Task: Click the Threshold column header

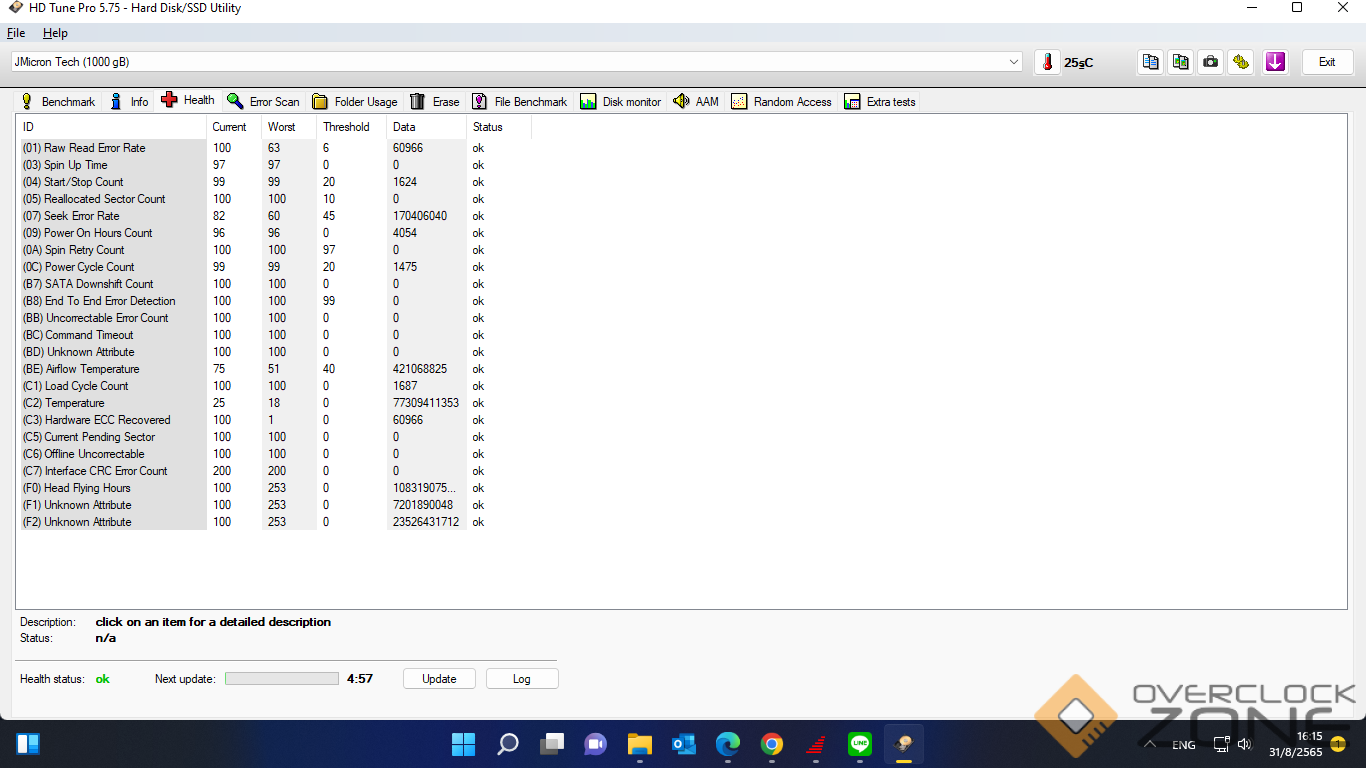Action: [x=351, y=127]
